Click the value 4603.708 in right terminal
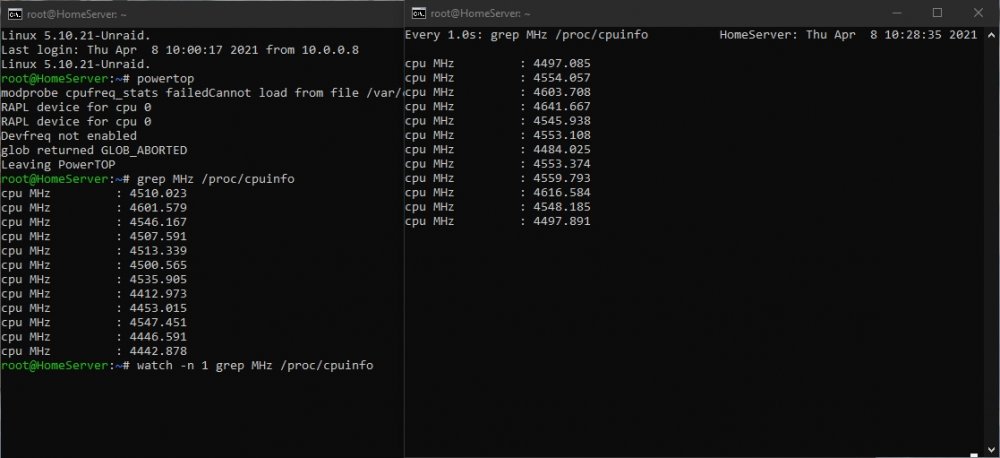1000x458 pixels. click(x=562, y=92)
